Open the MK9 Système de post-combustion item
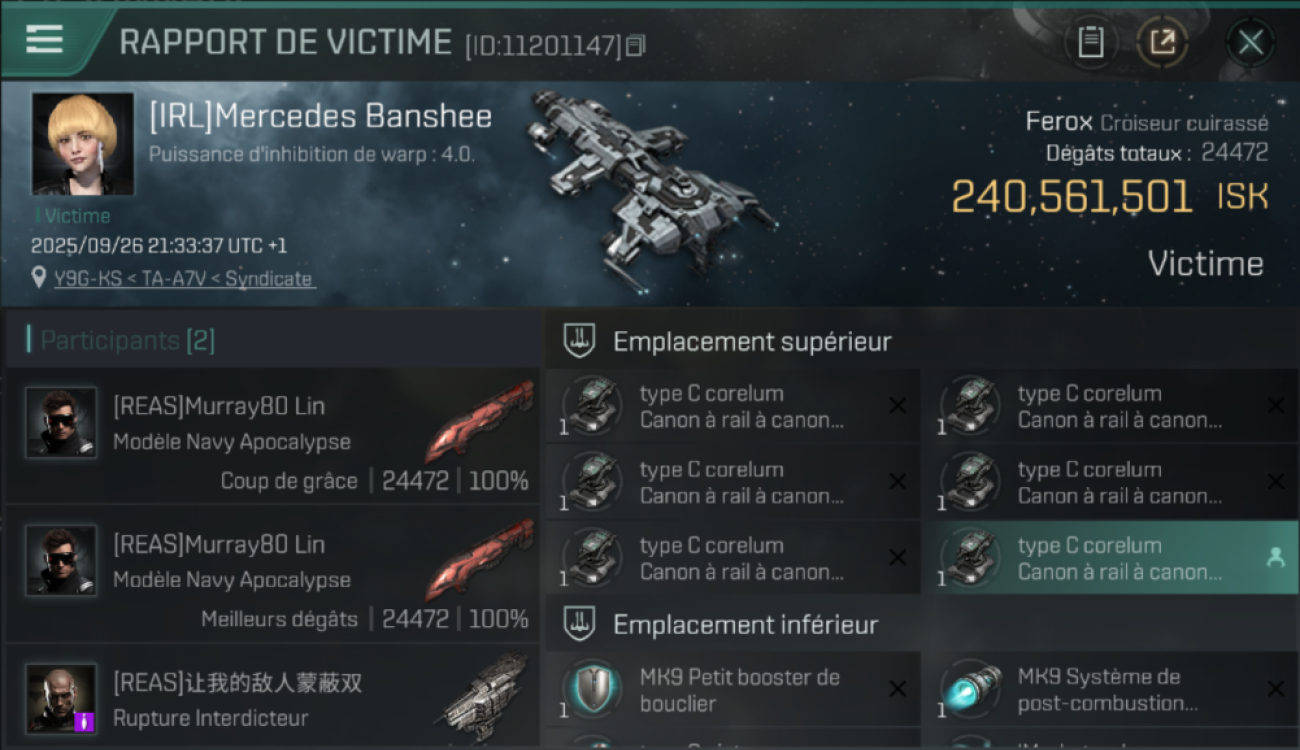The width and height of the screenshot is (1300, 750). click(1110, 689)
